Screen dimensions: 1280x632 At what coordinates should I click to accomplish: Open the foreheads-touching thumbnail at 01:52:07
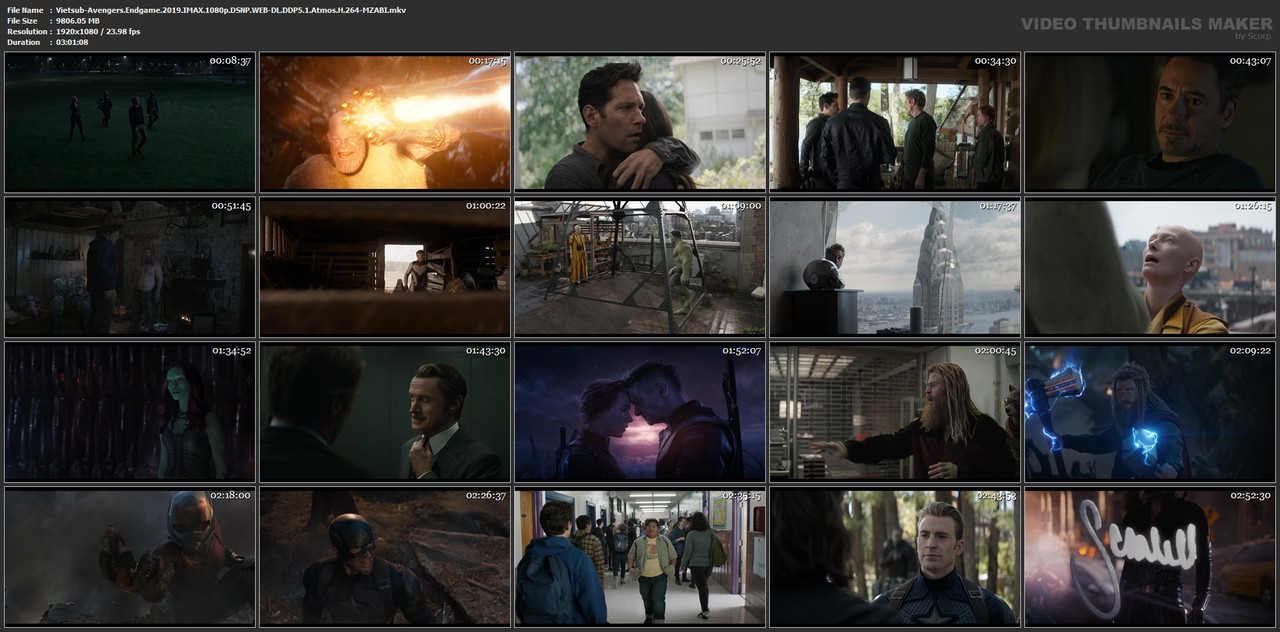640,412
